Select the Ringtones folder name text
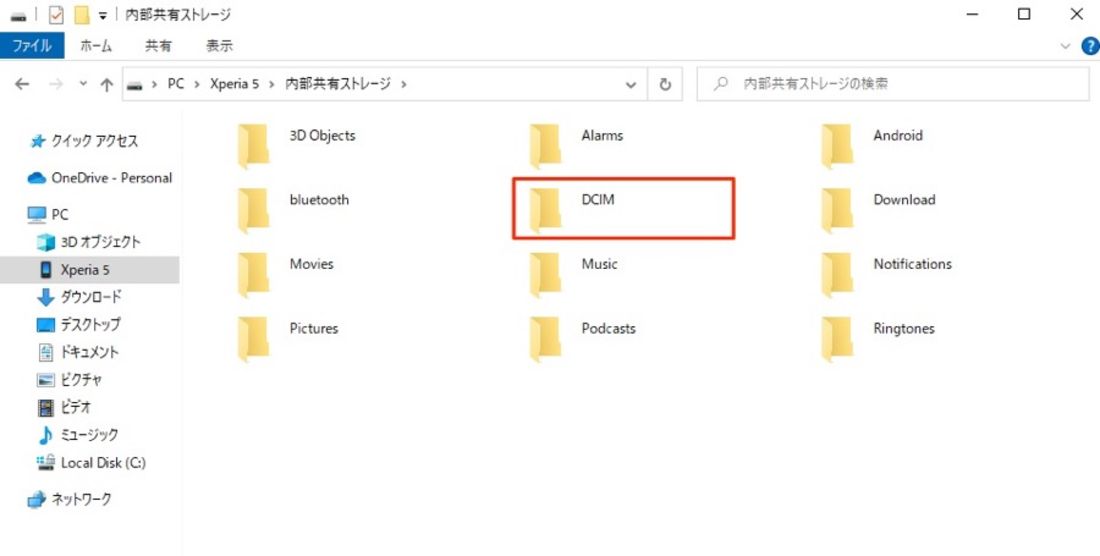 click(x=904, y=329)
